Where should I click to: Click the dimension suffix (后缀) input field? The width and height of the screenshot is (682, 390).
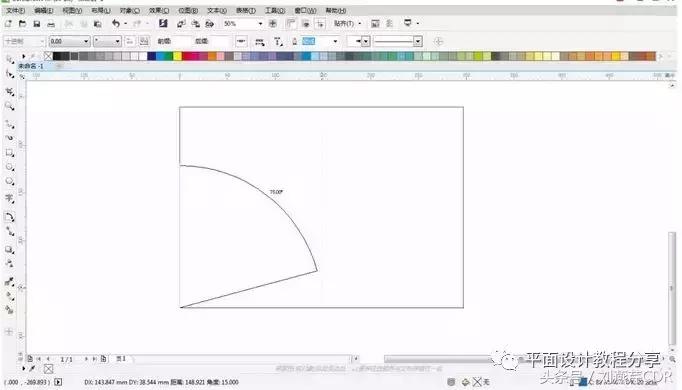tap(220, 41)
